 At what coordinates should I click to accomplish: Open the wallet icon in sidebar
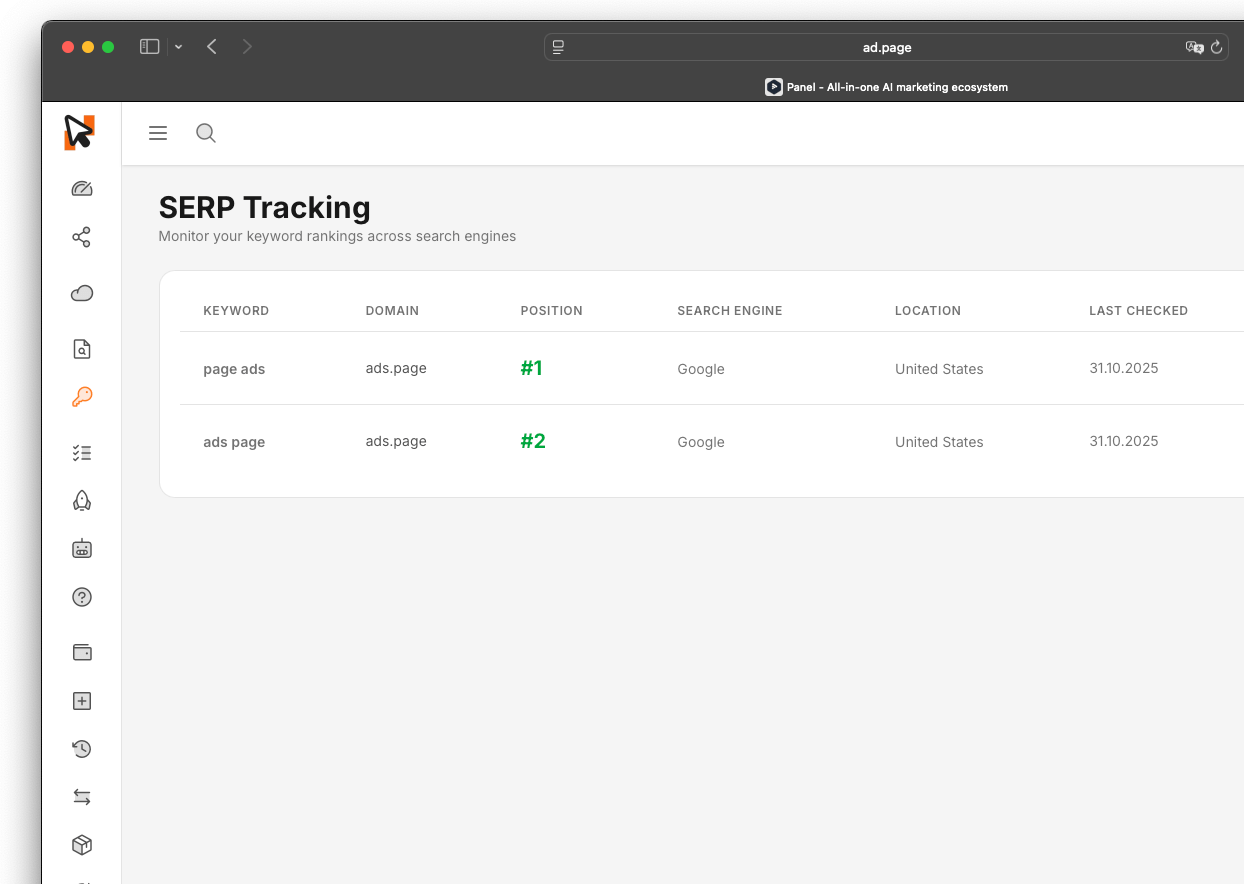pyautogui.click(x=82, y=652)
